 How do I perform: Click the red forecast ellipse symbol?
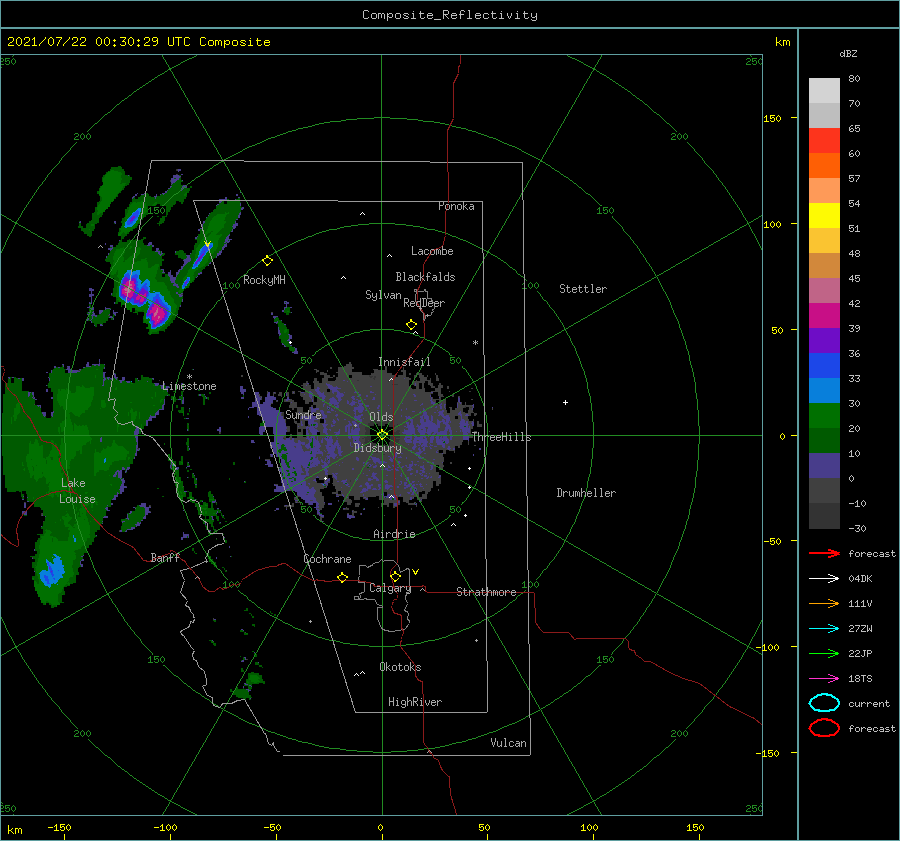coord(824,728)
